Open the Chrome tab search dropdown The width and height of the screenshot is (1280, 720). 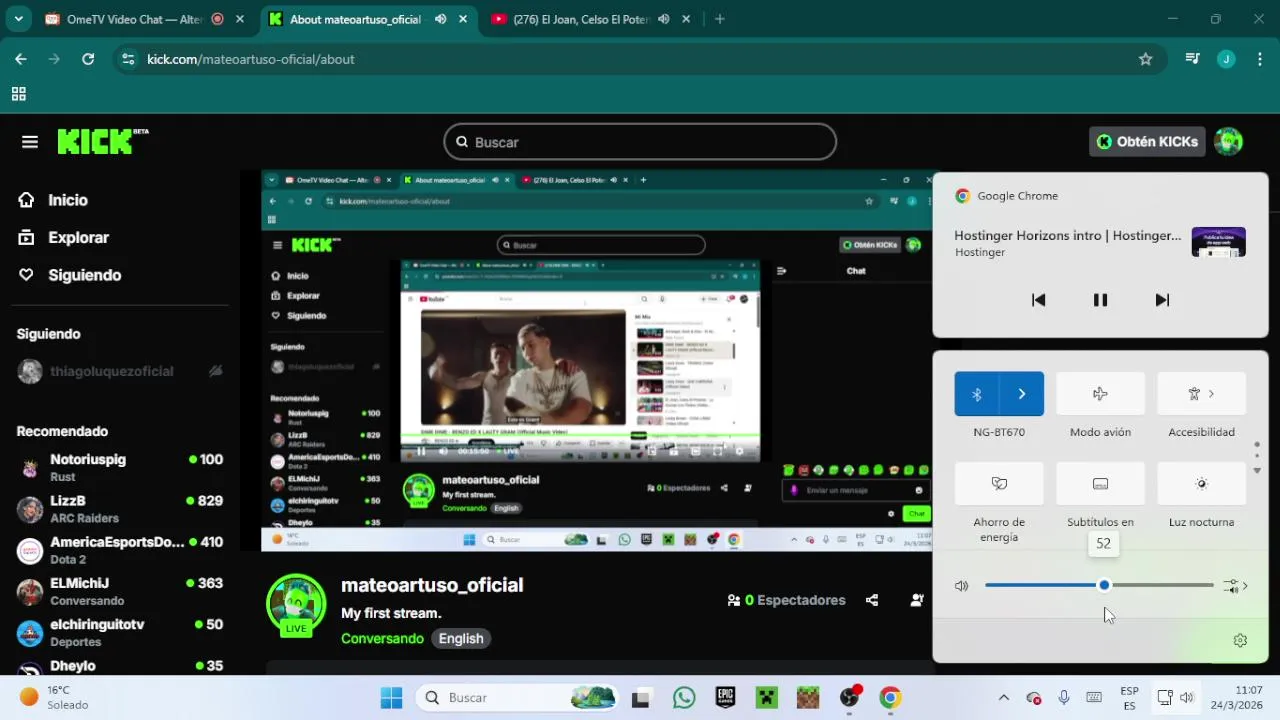20,19
